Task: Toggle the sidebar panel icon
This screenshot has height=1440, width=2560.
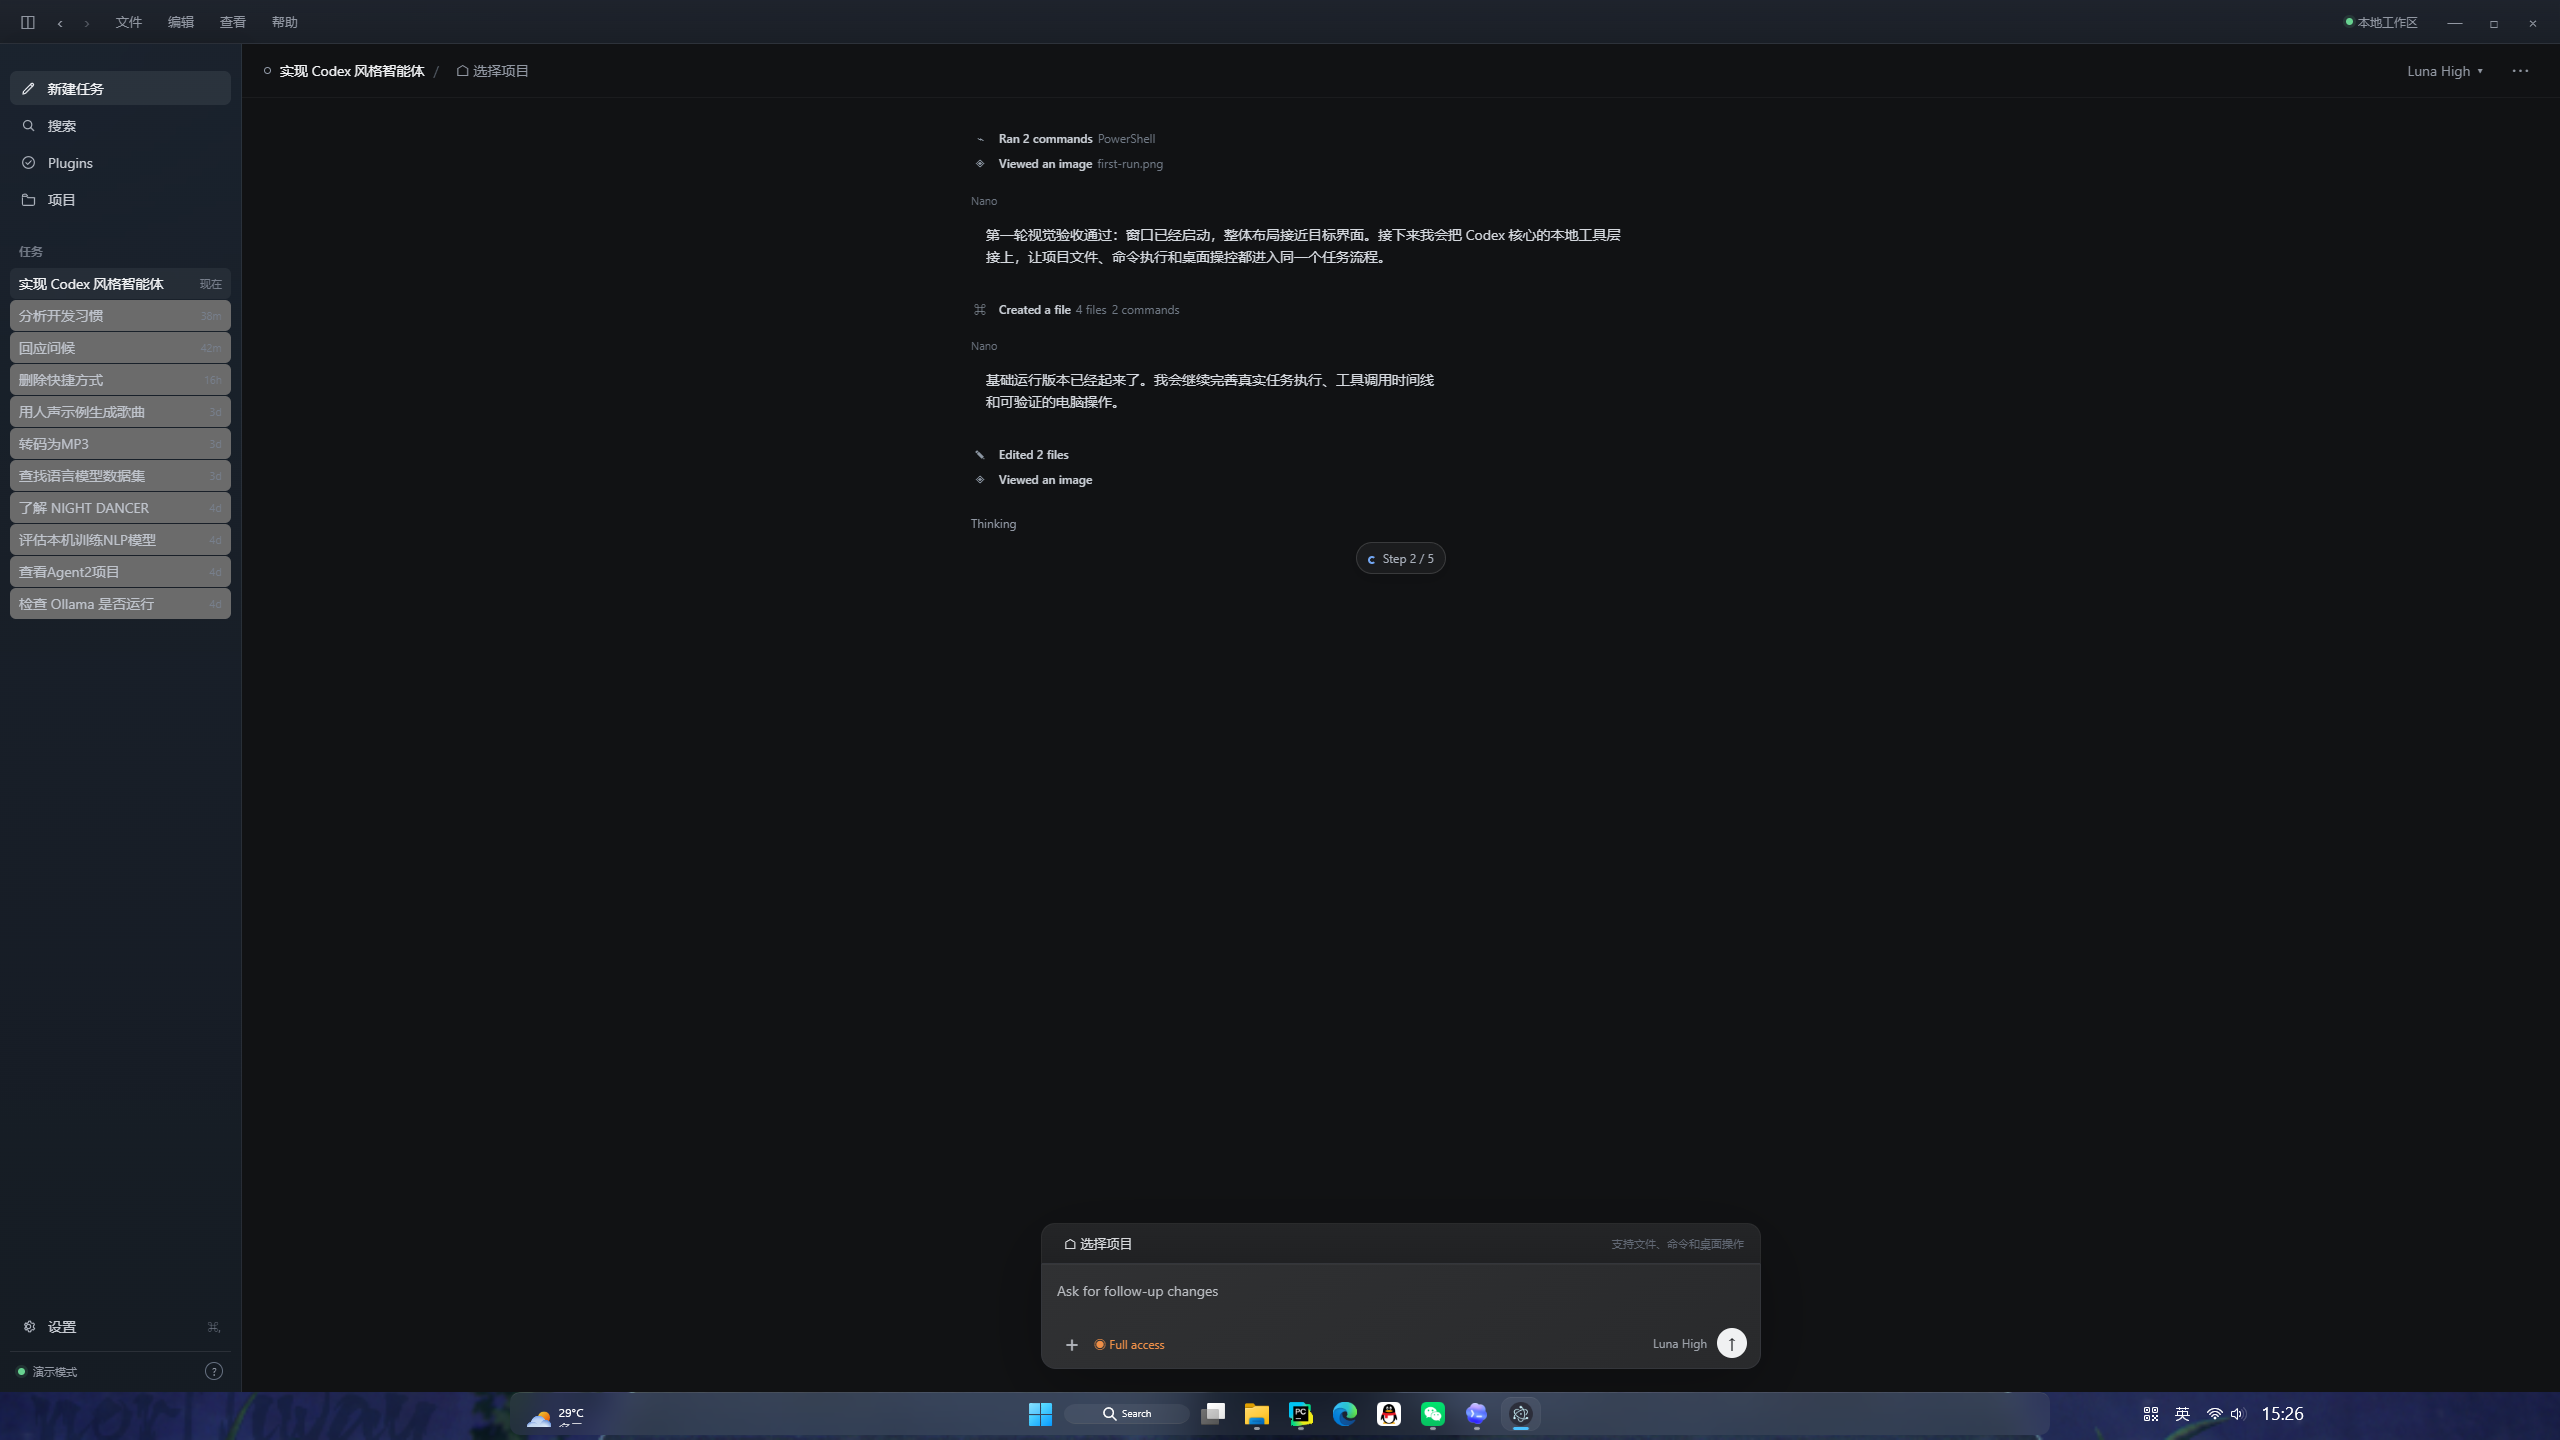Action: click(28, 22)
